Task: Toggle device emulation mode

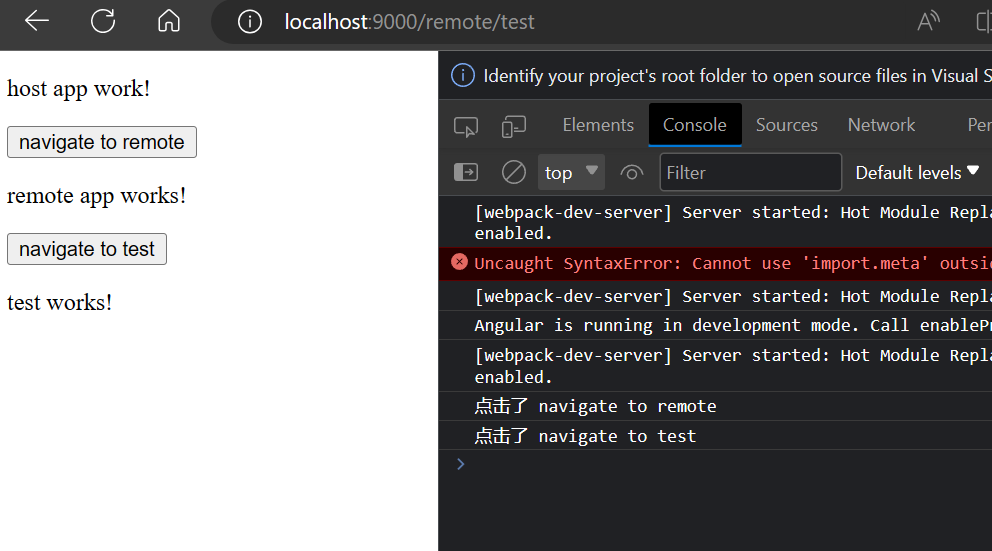Action: pos(514,126)
